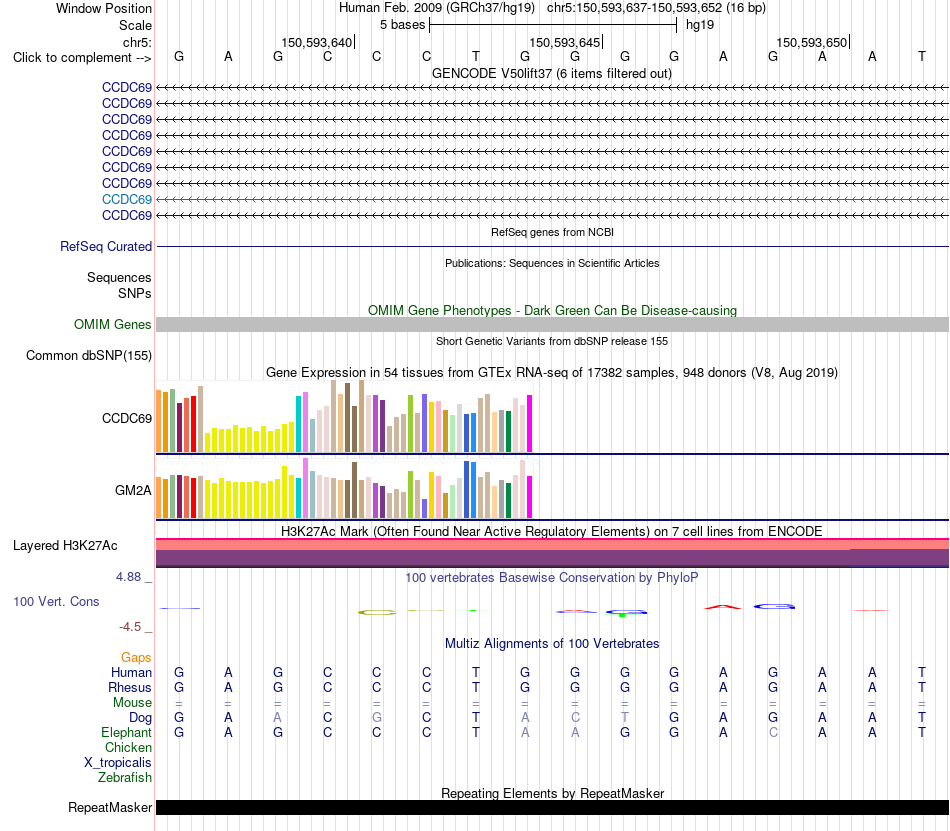Click the RefSeq Curated intron line
This screenshot has width=950, height=831.
point(552,247)
